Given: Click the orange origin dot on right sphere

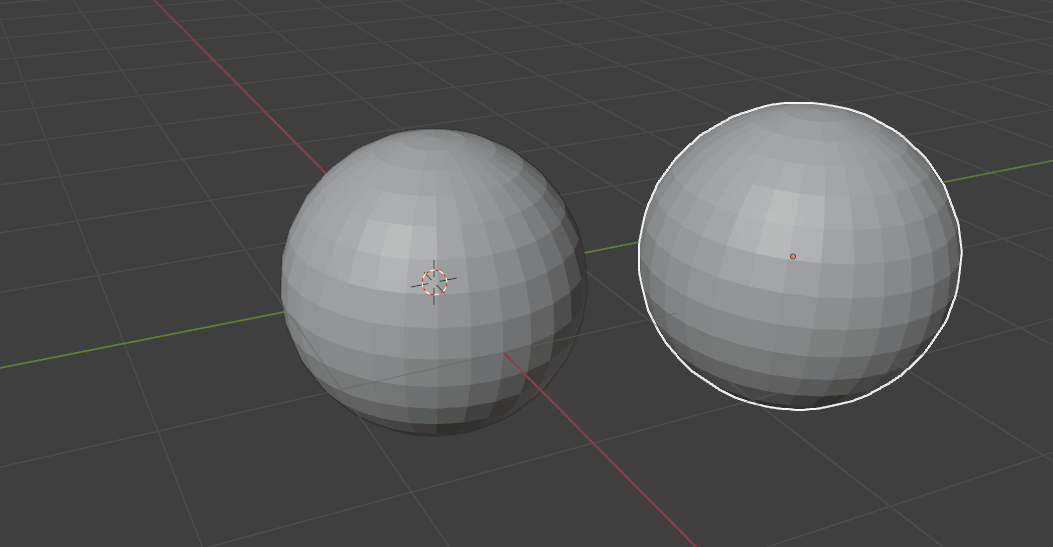Looking at the screenshot, I should [793, 257].
